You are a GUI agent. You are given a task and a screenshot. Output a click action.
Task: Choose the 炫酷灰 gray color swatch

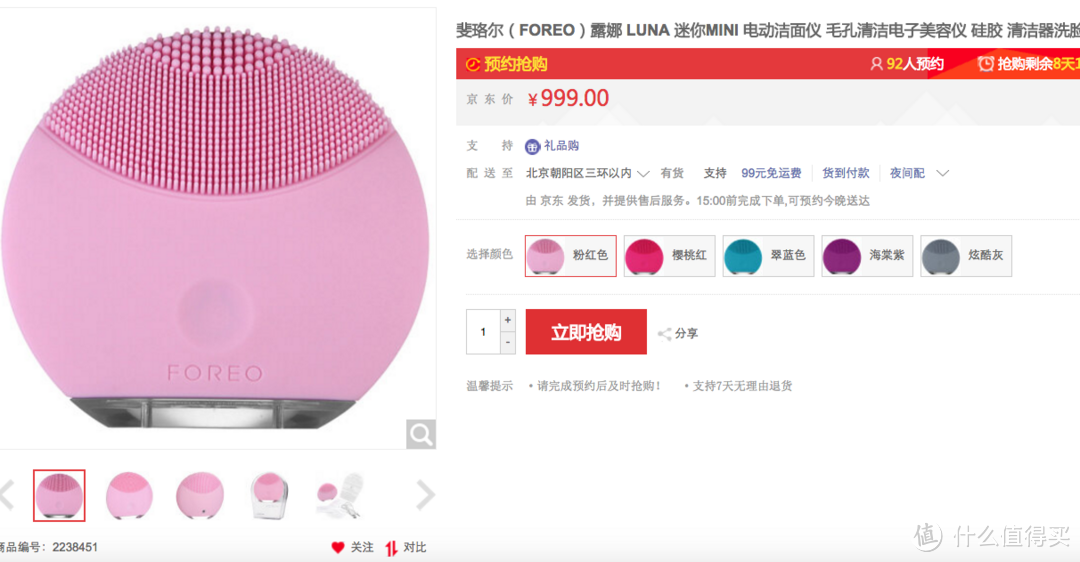tap(966, 256)
